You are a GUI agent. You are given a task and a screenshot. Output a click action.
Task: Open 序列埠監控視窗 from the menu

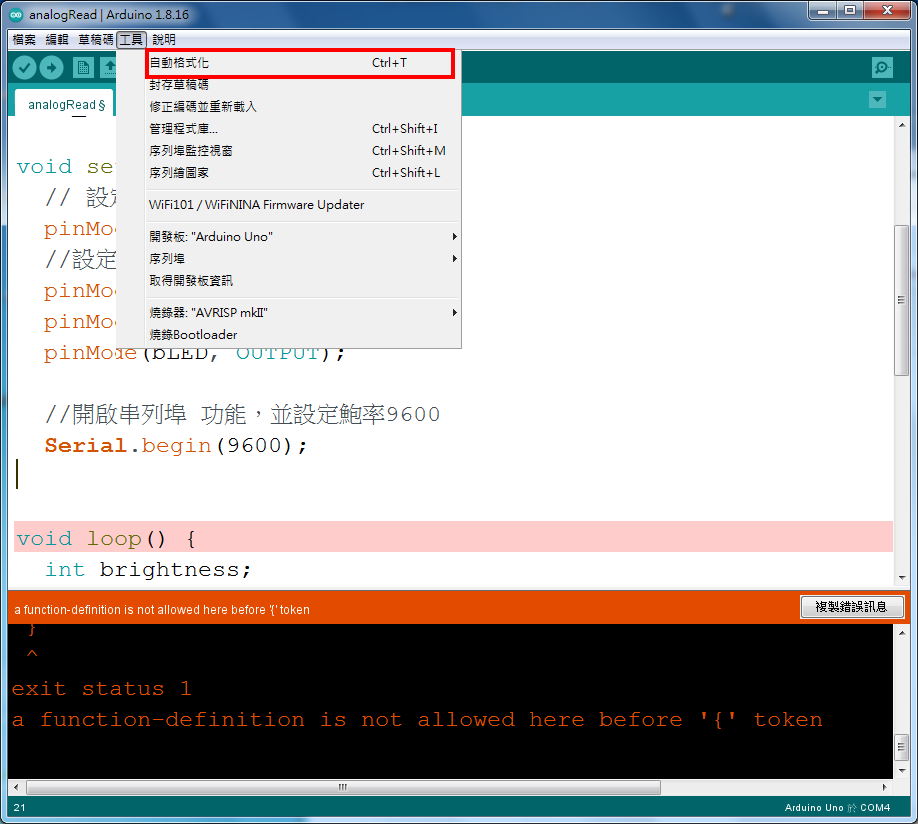pos(303,151)
